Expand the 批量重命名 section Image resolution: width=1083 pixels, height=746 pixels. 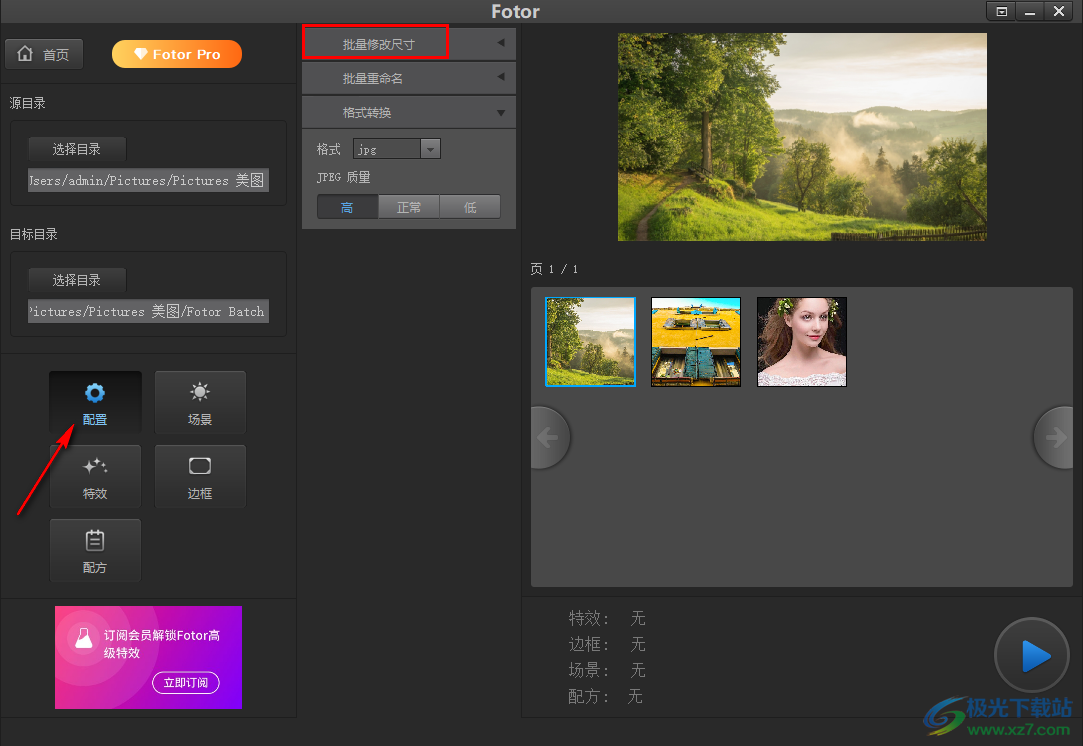pos(409,78)
